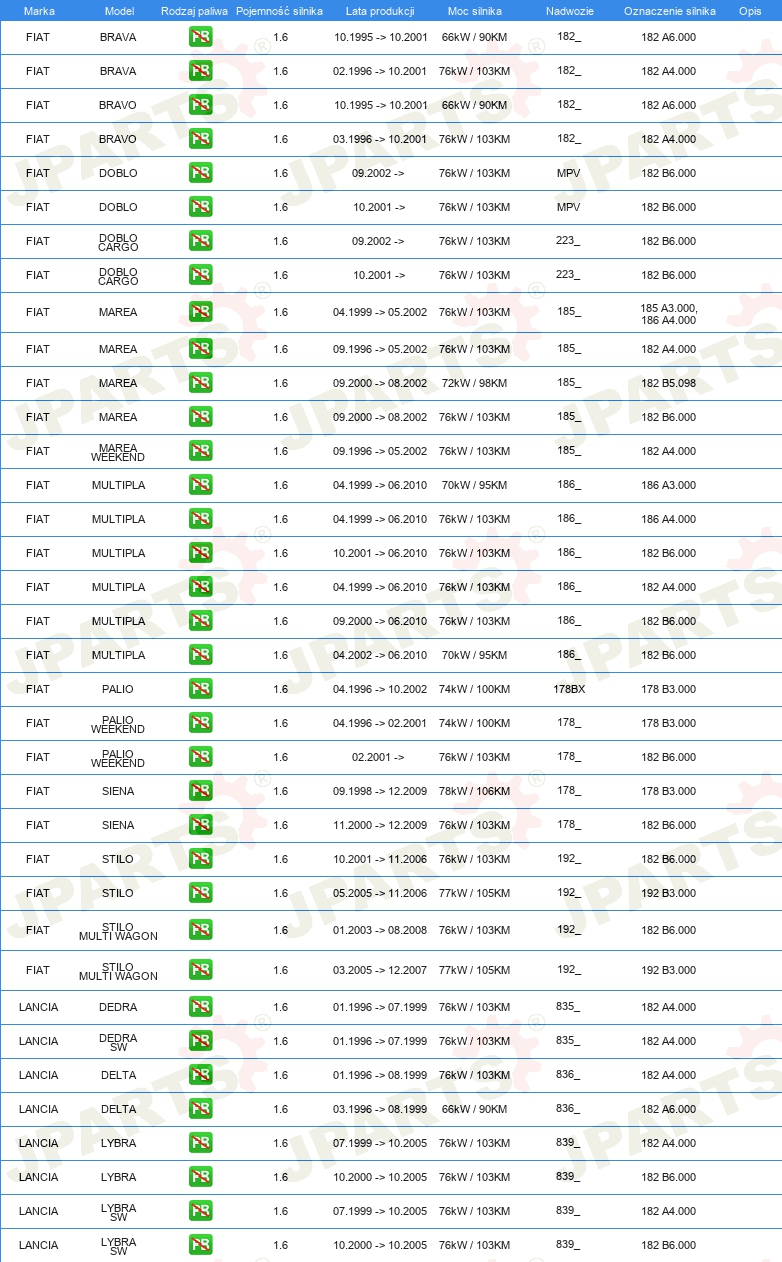Click fuel icon in PALIO WEEKEND 02.2001 row
Viewport: 782px width, 1262px height.
click(200, 757)
